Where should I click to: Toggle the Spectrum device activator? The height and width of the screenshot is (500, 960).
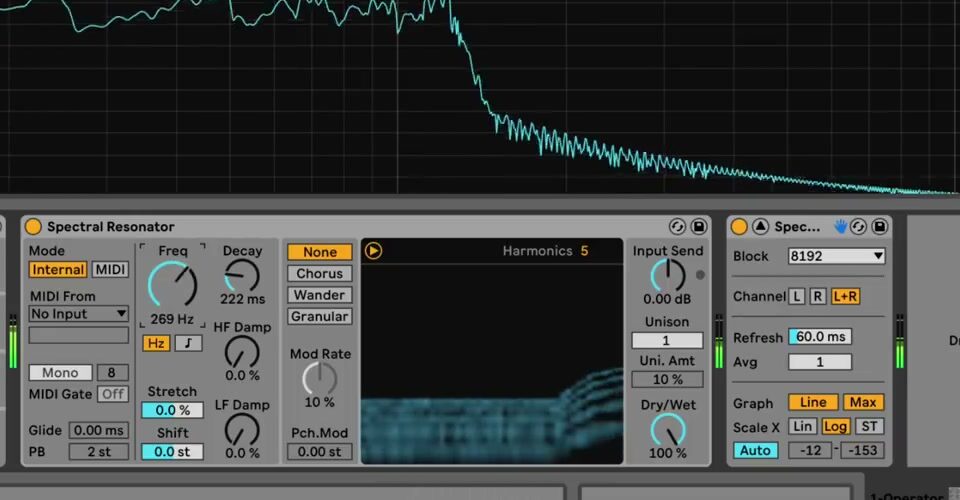point(739,227)
